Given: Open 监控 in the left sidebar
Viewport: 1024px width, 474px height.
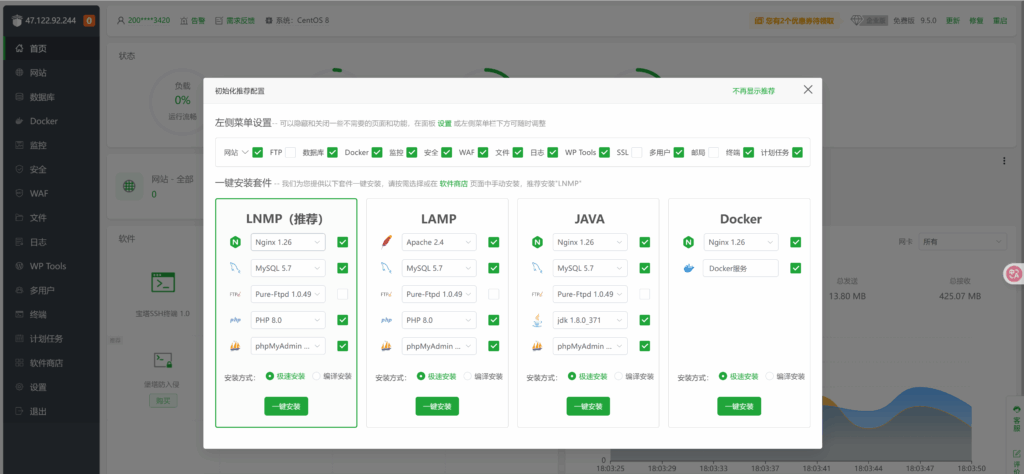Looking at the screenshot, I should pos(51,145).
